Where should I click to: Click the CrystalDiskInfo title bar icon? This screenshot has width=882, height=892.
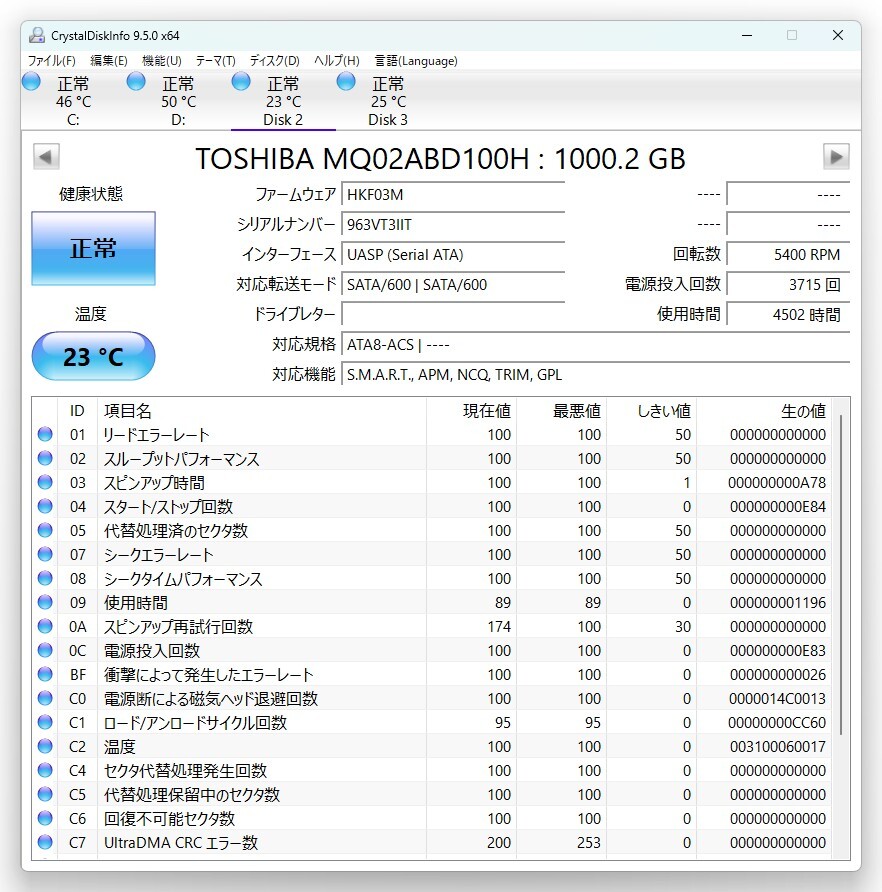tap(37, 35)
